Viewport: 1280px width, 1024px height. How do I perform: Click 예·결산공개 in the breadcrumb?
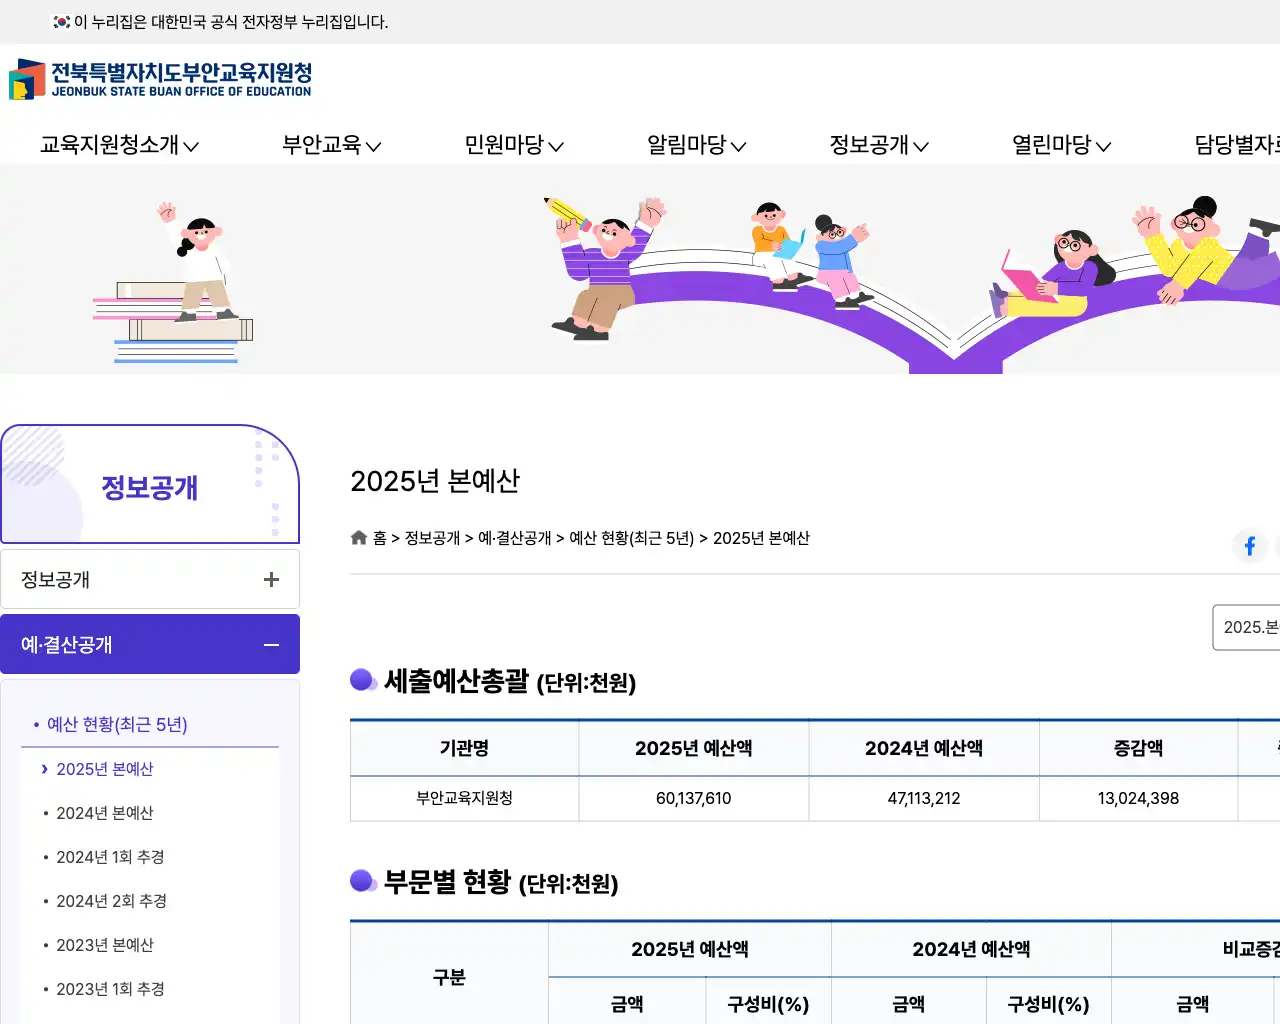pos(515,538)
